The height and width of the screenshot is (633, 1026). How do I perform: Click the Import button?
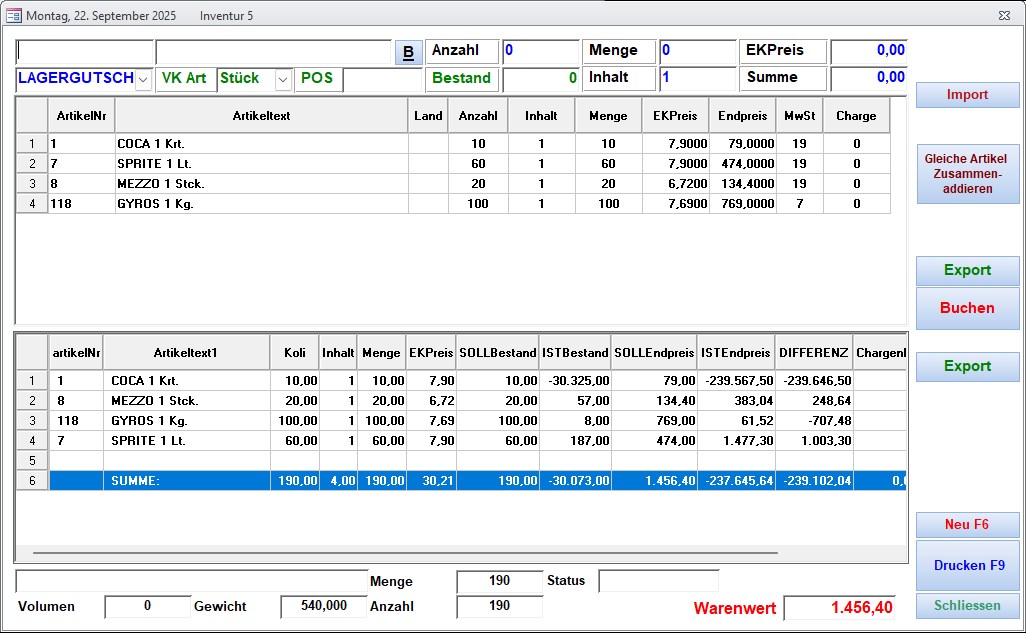(967, 95)
